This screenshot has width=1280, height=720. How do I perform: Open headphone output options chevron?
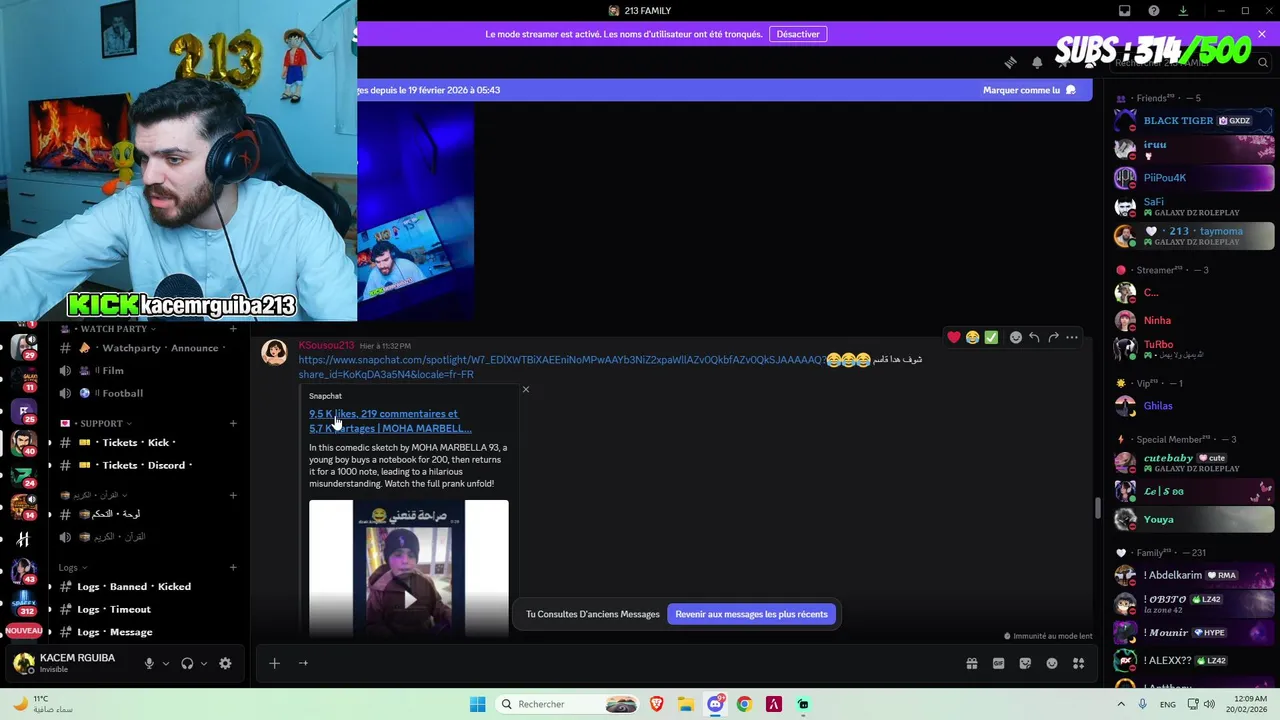(204, 663)
